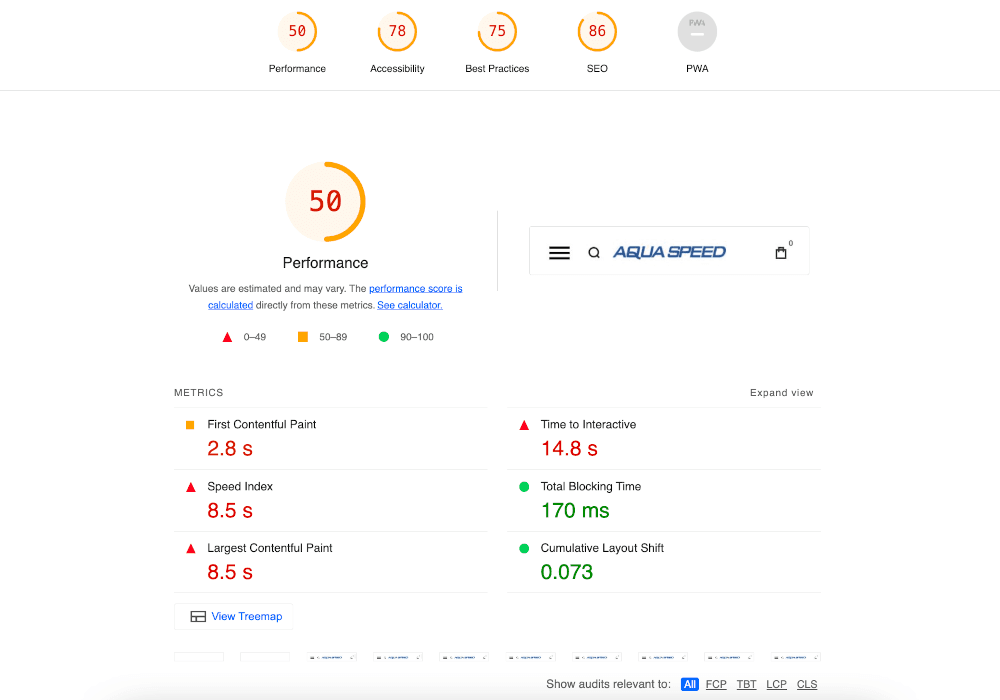Expand the metrics view
This screenshot has height=700, width=1000.
781,393
